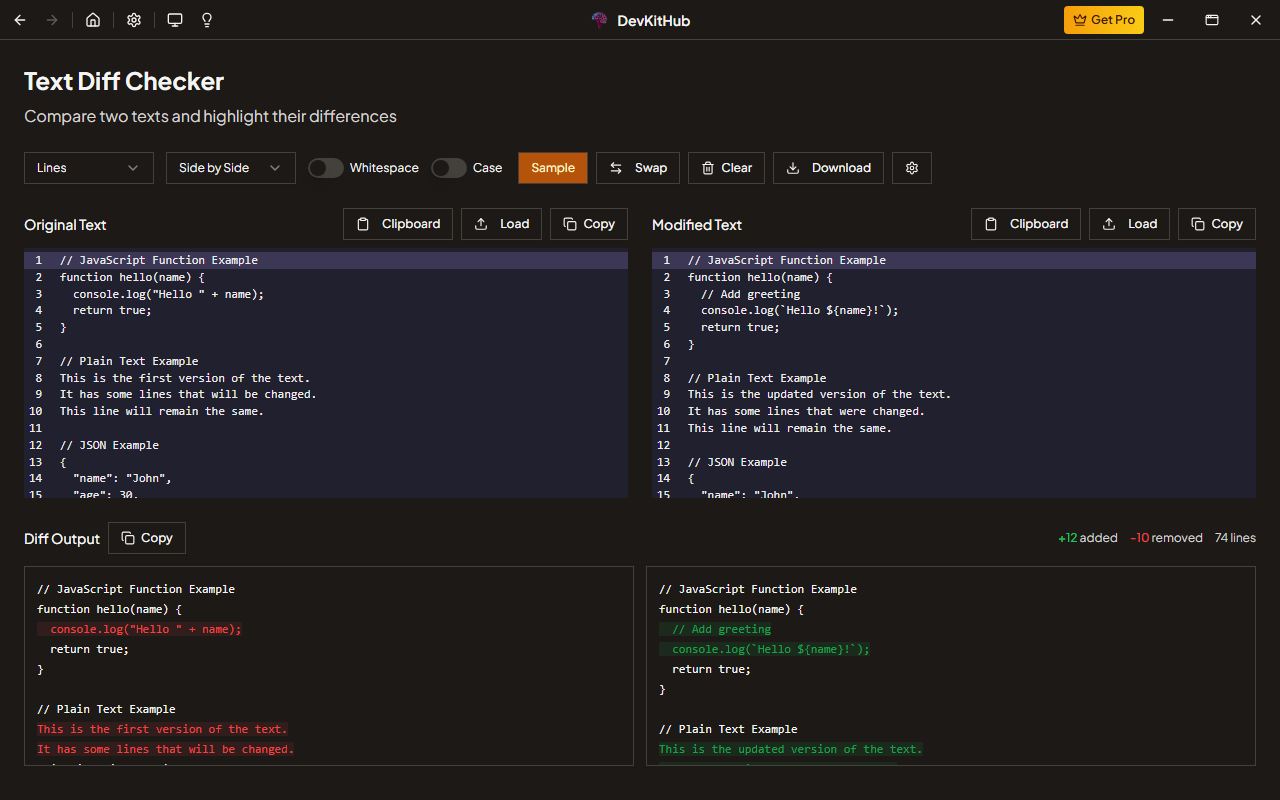
Task: Click the '74 lines' count
Action: tap(1235, 538)
